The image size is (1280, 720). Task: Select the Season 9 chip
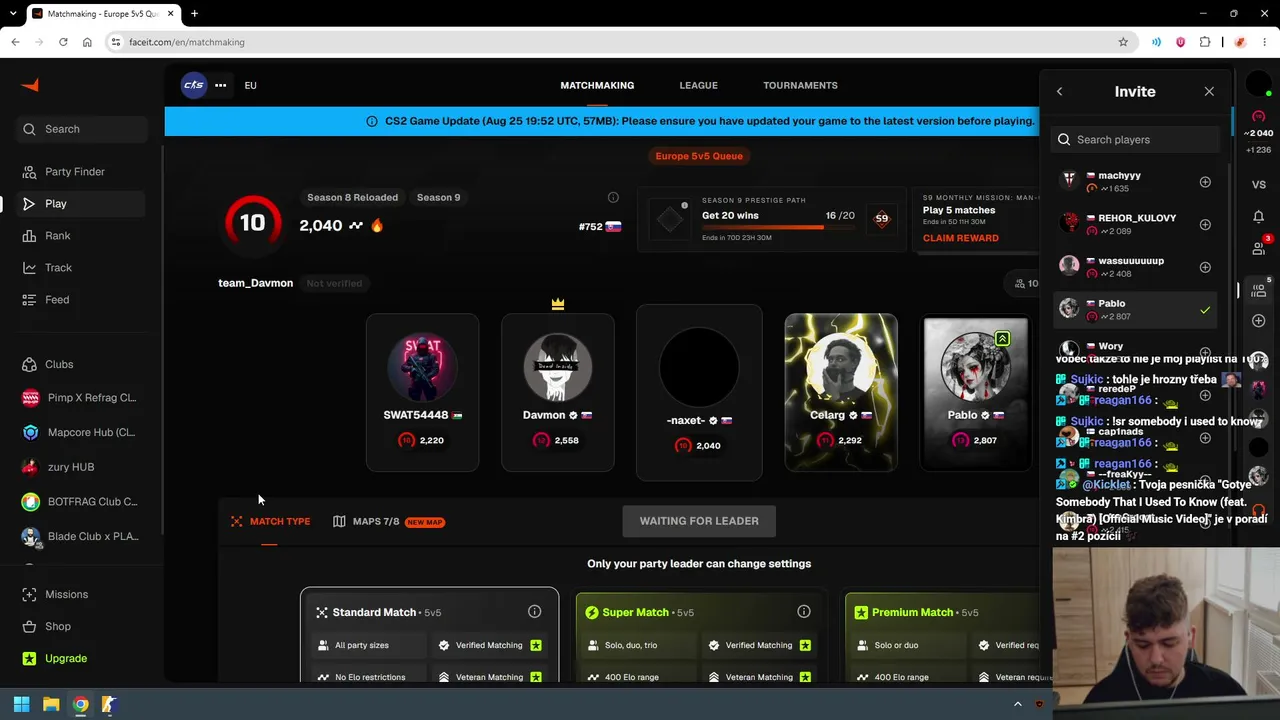tap(438, 197)
